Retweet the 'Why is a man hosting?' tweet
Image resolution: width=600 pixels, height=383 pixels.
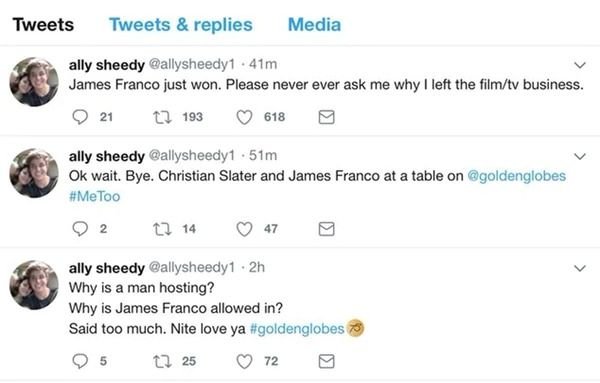162,361
